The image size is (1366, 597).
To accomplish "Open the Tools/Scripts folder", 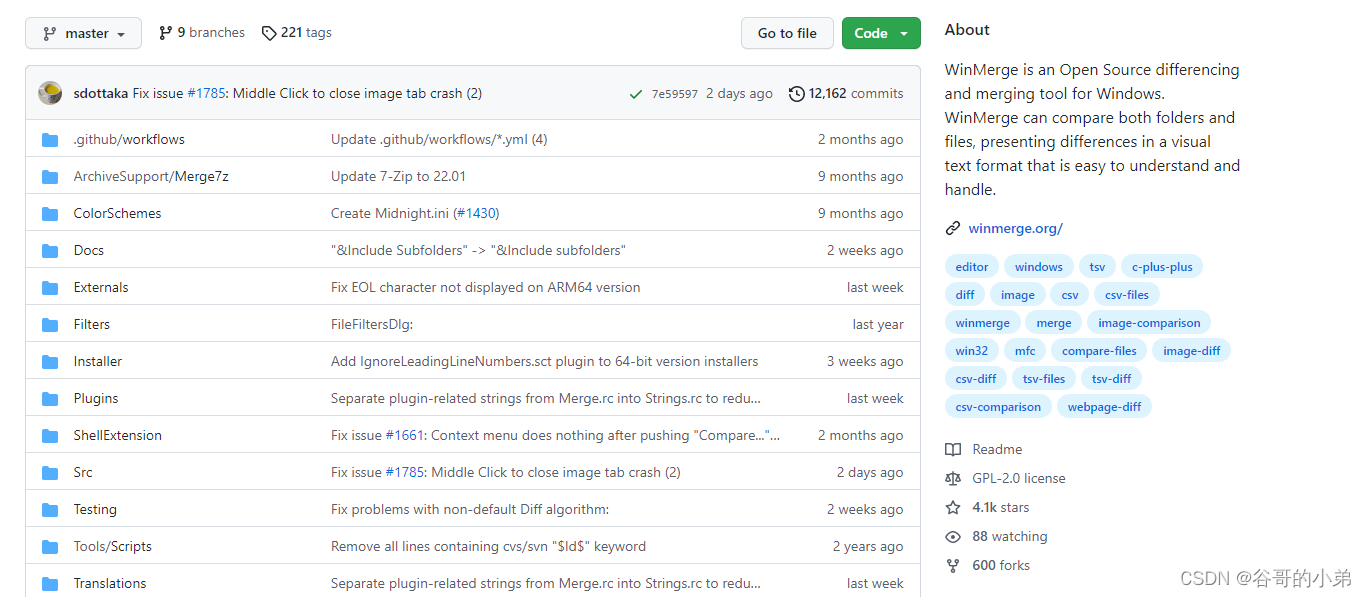I will tap(113, 547).
